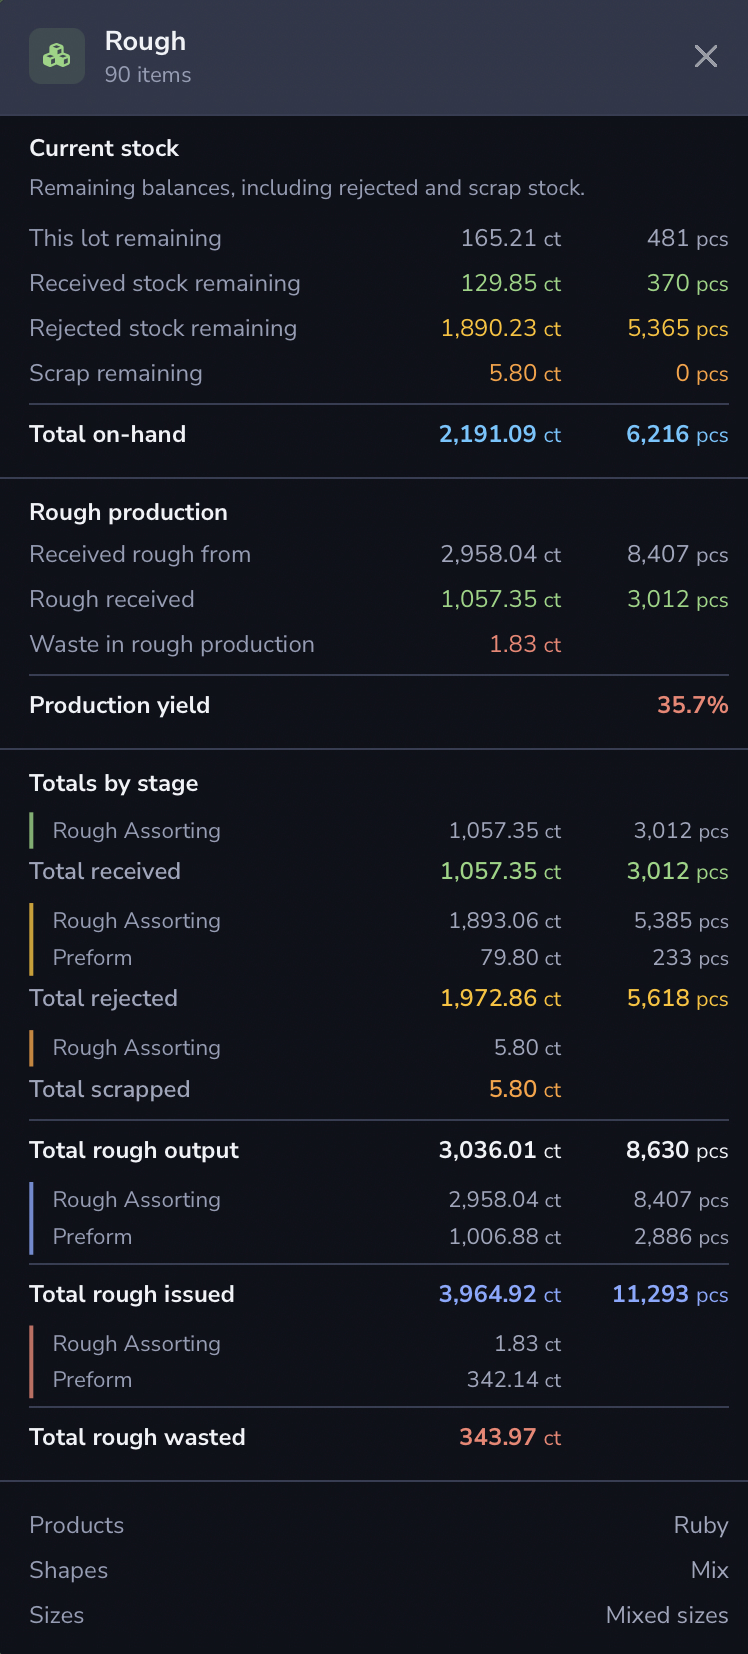The image size is (748, 1654).
Task: Click the 8,630 pcs output value
Action: 677,1150
